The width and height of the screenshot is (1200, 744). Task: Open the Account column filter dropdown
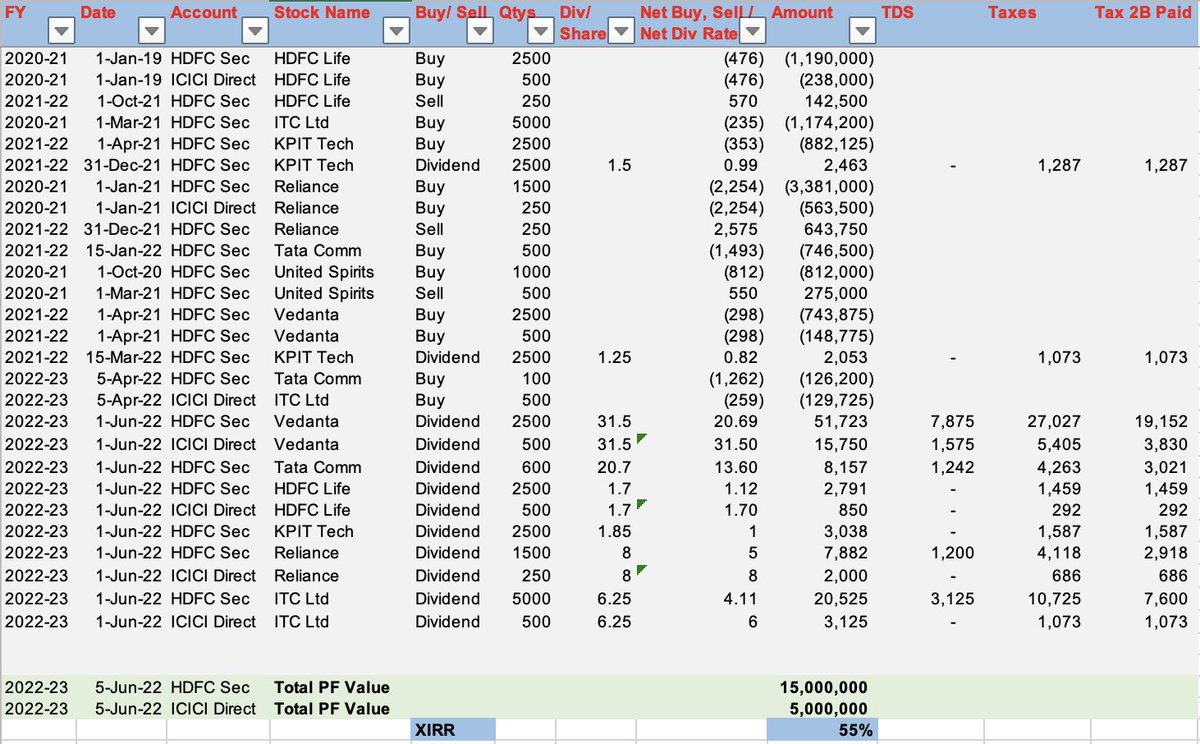coord(254,32)
